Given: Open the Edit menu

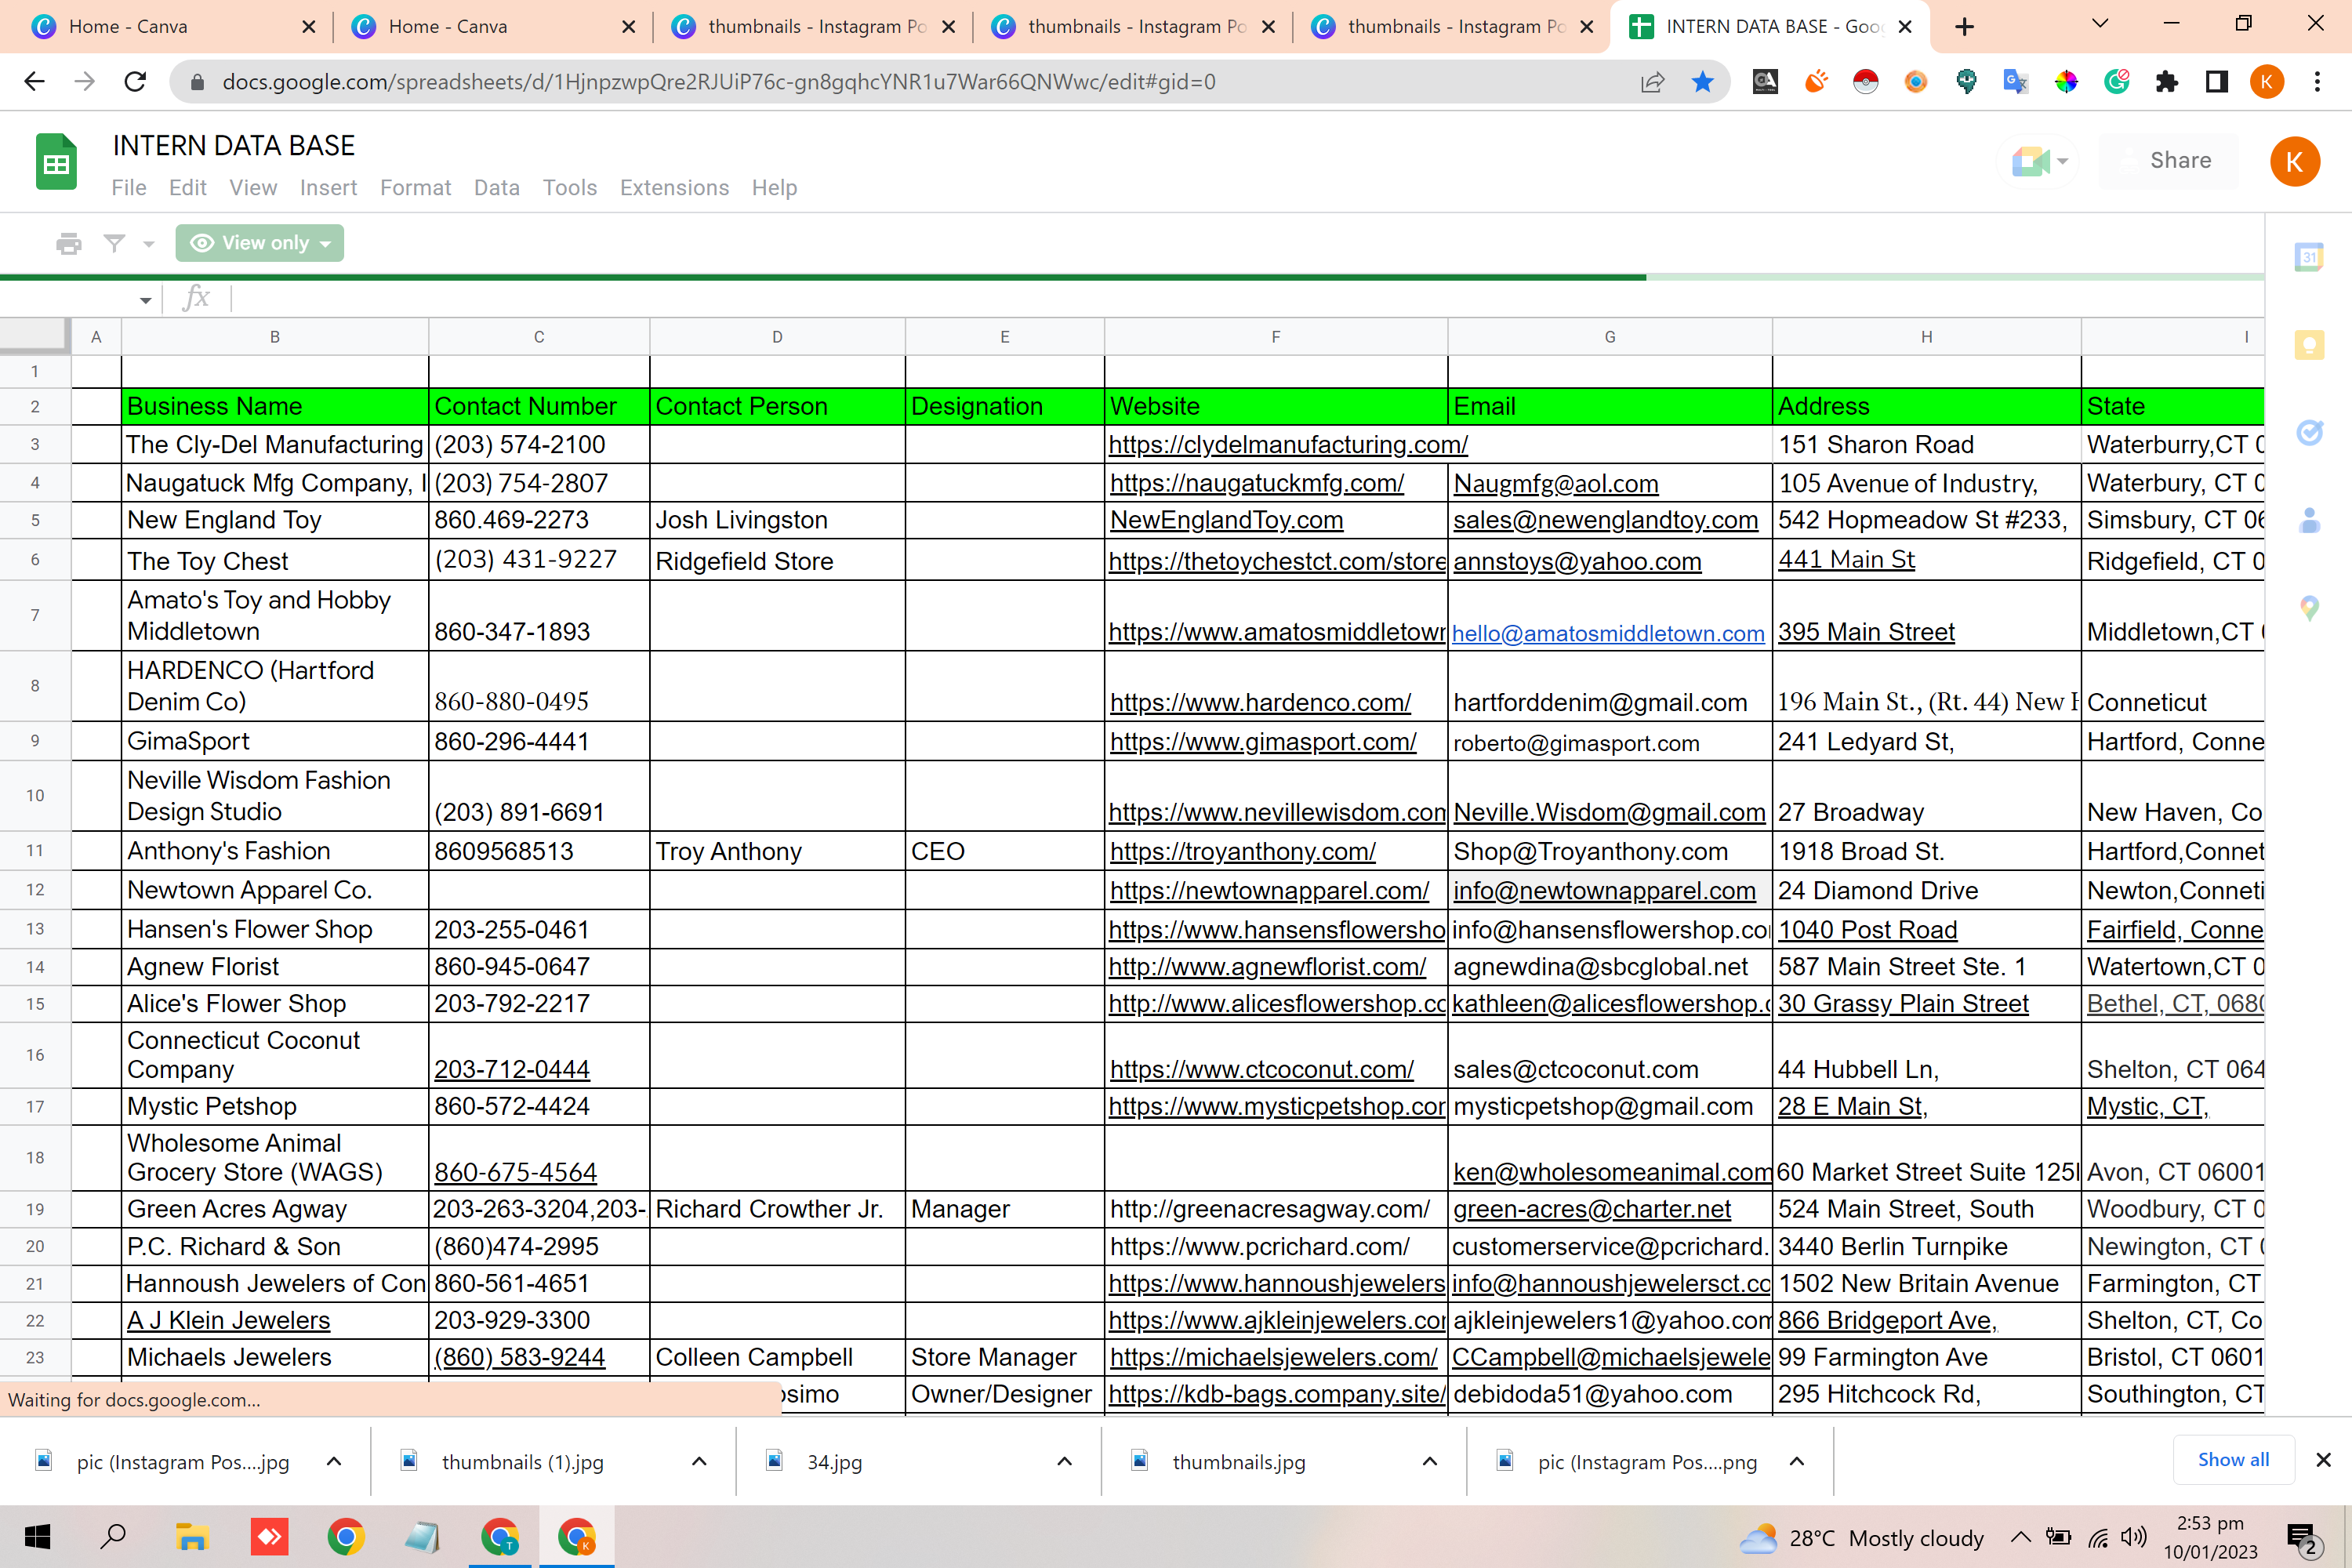Looking at the screenshot, I should coord(188,188).
